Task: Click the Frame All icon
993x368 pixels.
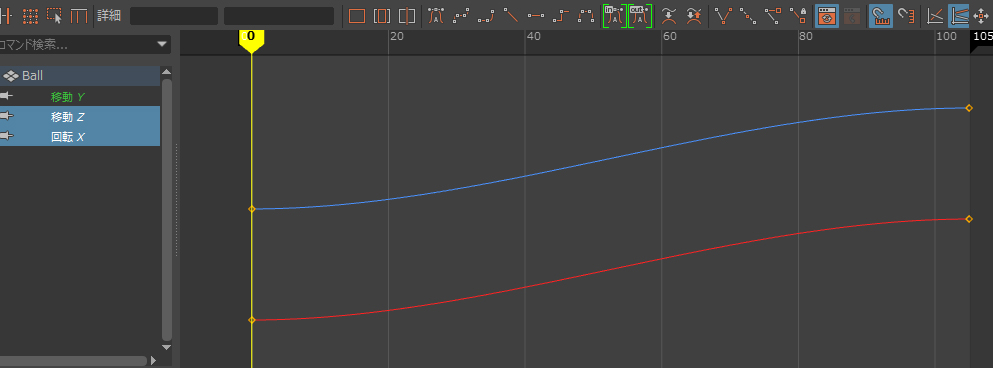Action: 357,16
